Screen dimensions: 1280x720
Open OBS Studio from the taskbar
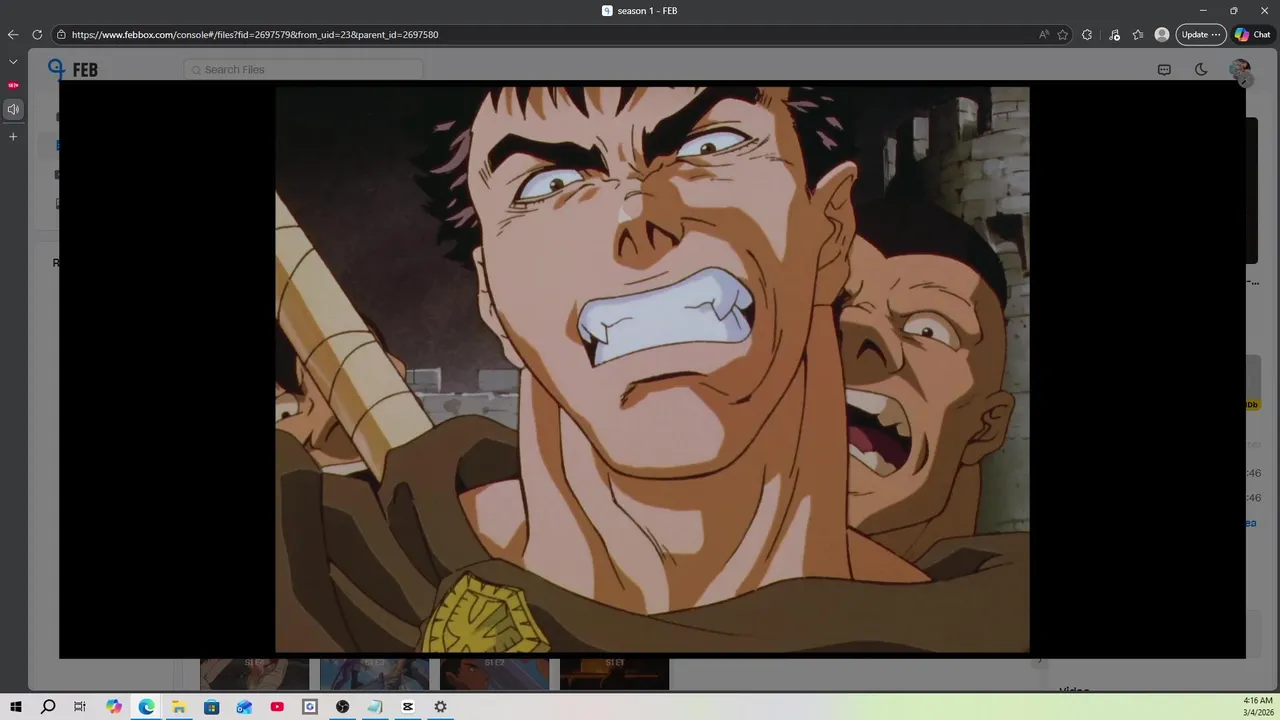[343, 707]
